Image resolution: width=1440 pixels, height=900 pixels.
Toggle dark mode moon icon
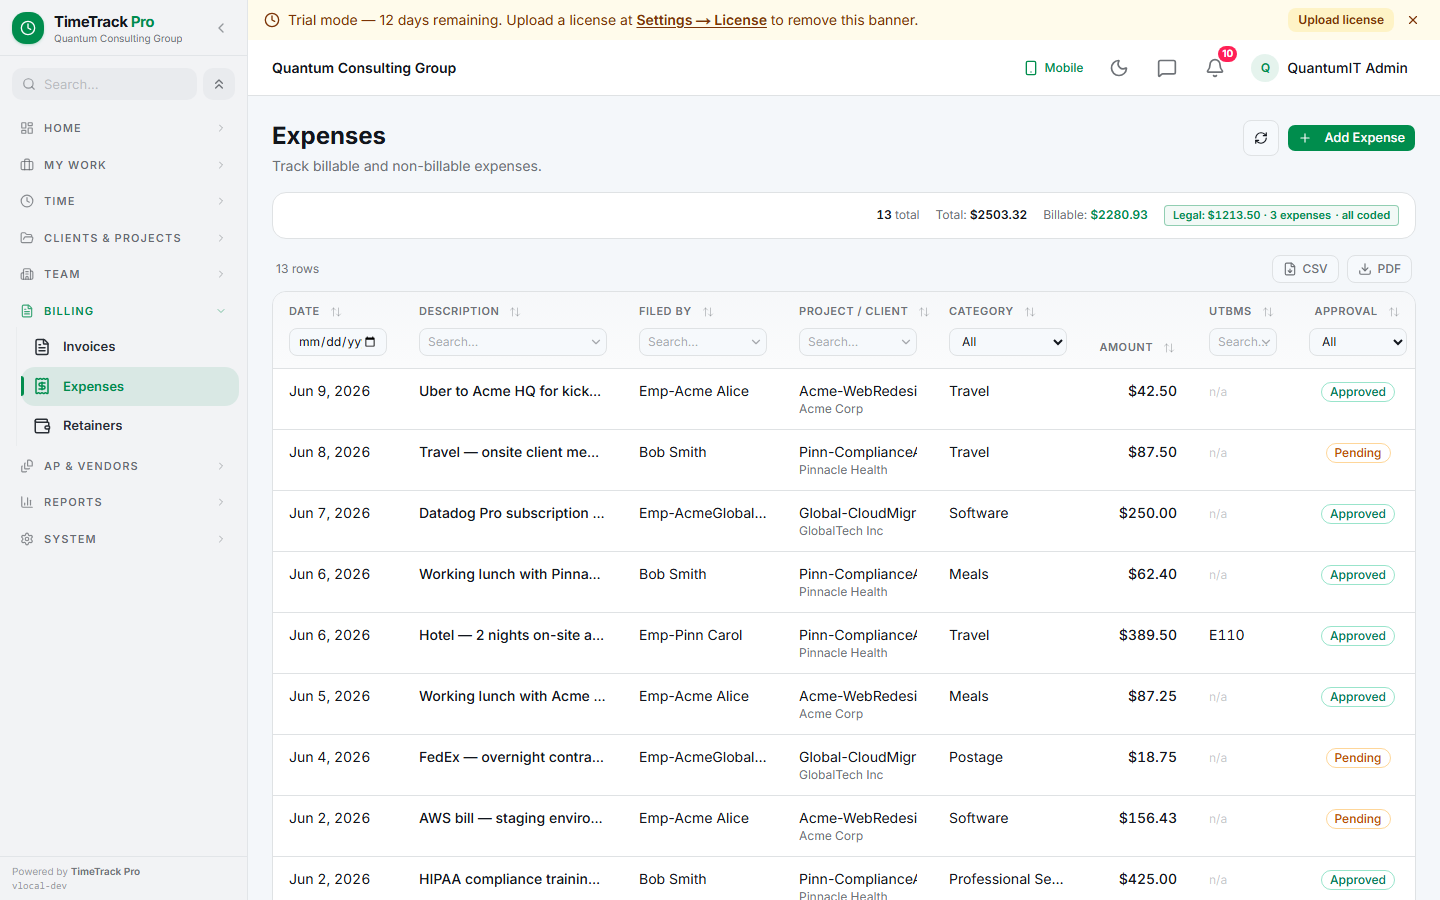[x=1119, y=68]
